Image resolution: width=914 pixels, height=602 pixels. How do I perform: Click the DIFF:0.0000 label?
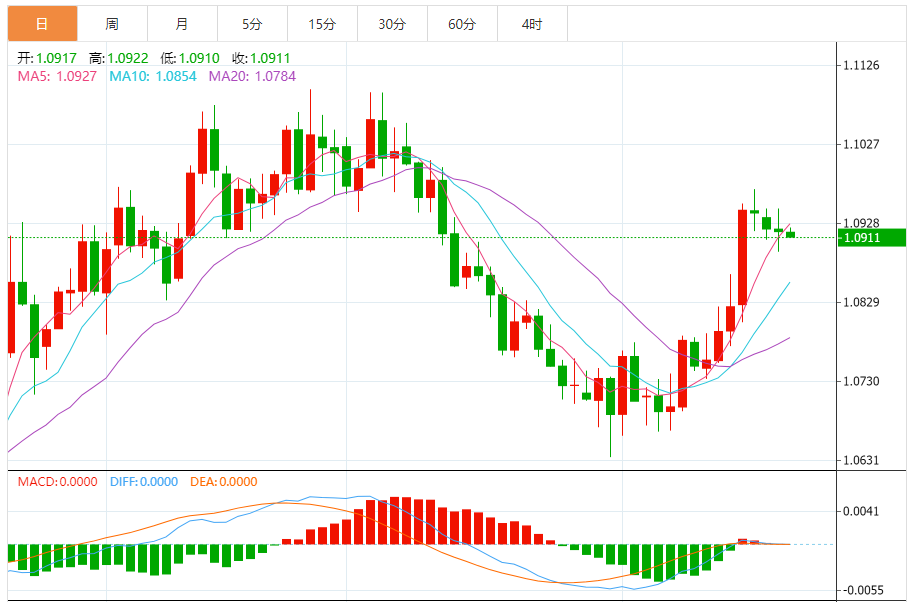tap(143, 482)
